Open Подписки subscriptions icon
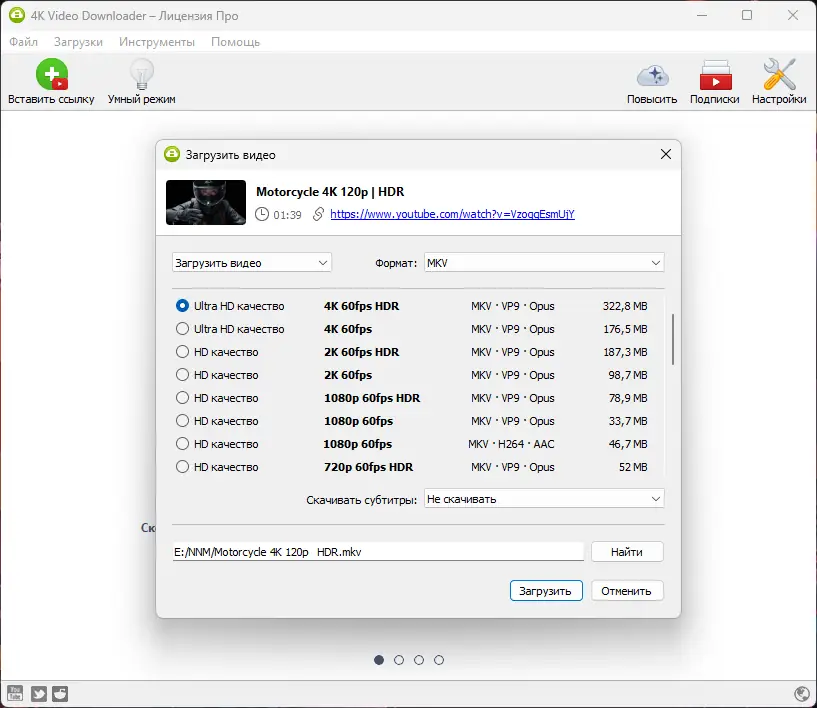Image resolution: width=817 pixels, height=708 pixels. 715,75
